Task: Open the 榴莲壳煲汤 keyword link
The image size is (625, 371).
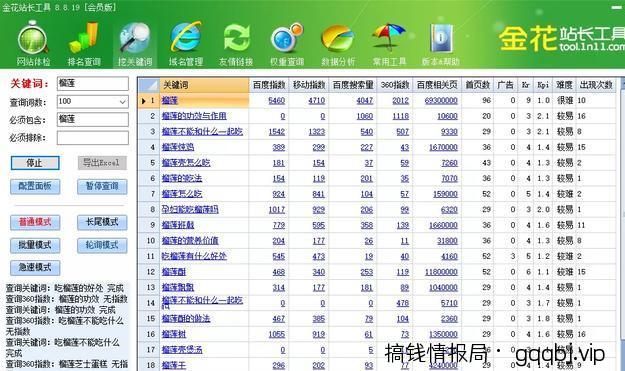Action: 182,349
